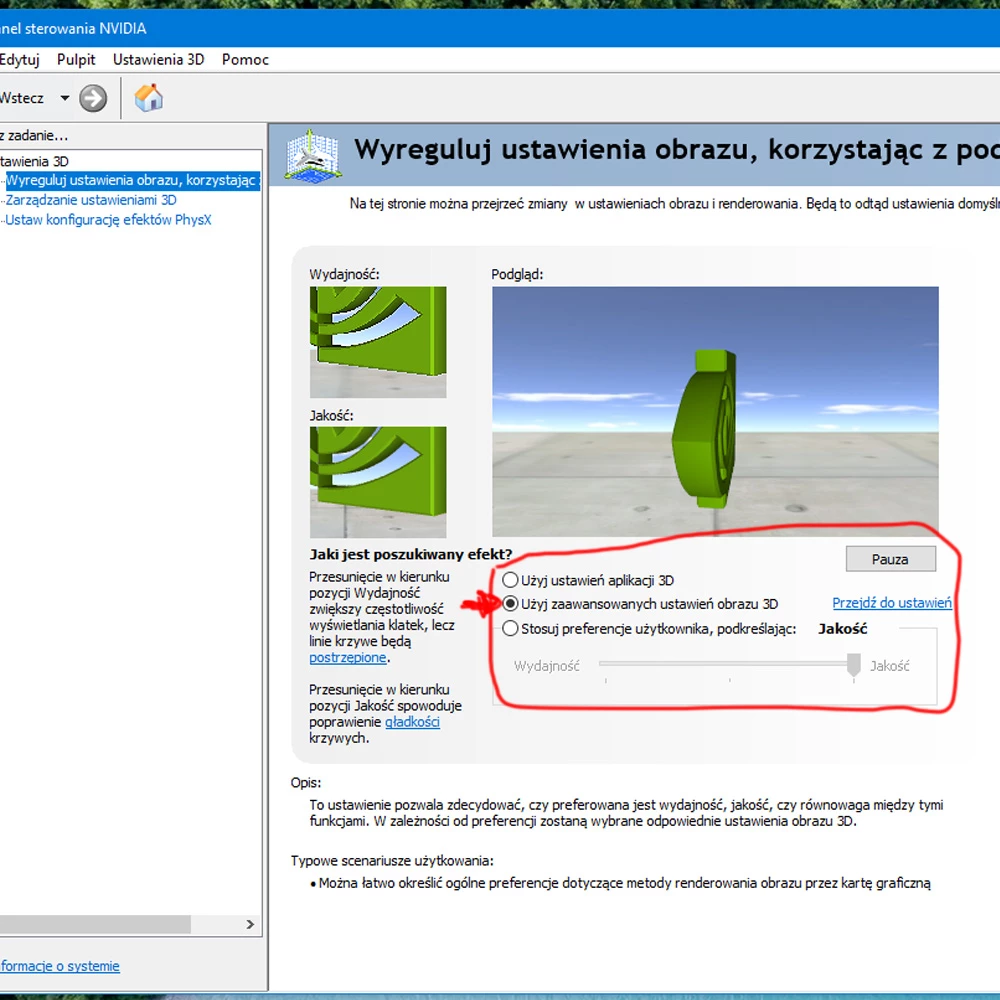The image size is (1000, 1000).
Task: Select Stosuj preferencje użytkownika option
Action: 649,629
